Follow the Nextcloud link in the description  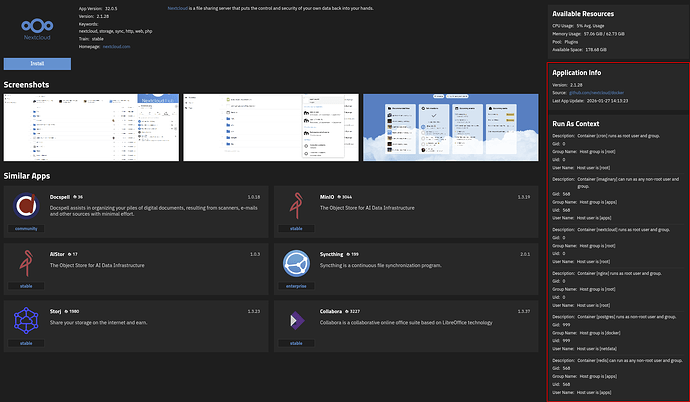(177, 8)
